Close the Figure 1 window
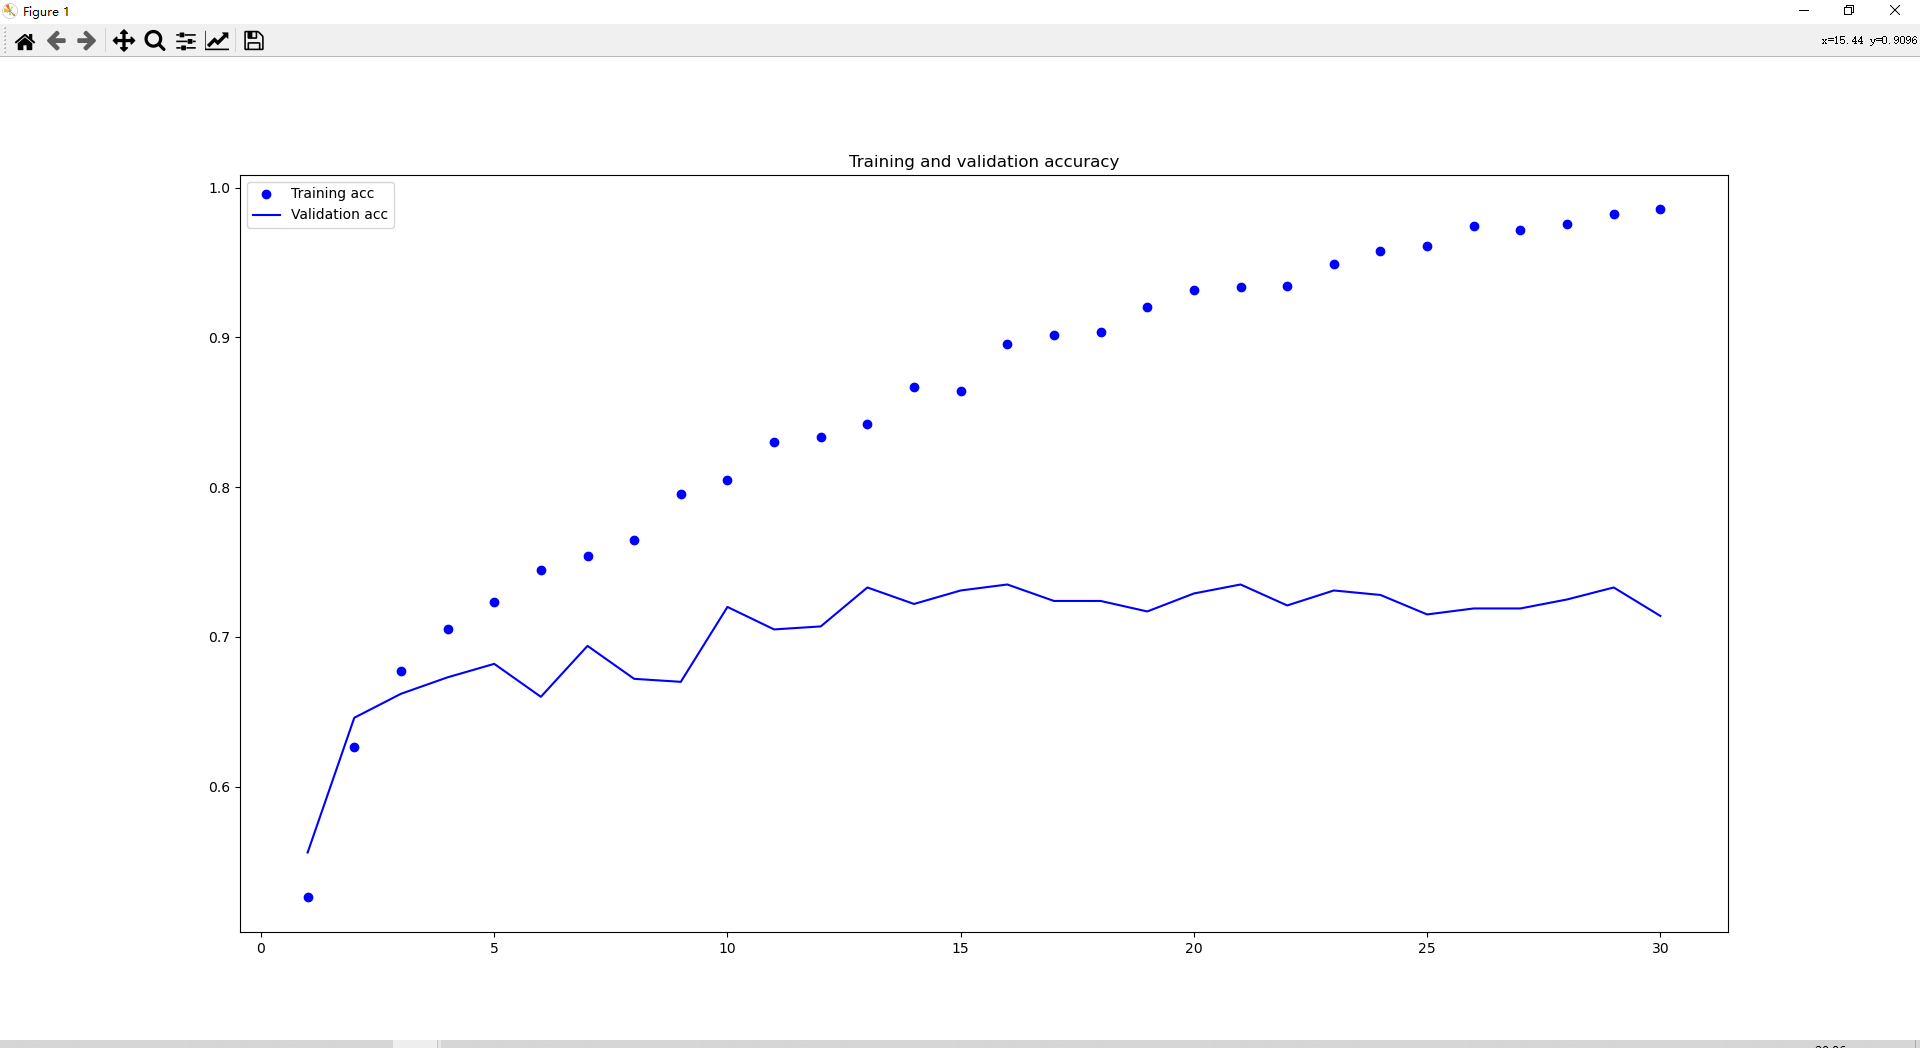Screen dimensions: 1920x1048 (1895, 11)
